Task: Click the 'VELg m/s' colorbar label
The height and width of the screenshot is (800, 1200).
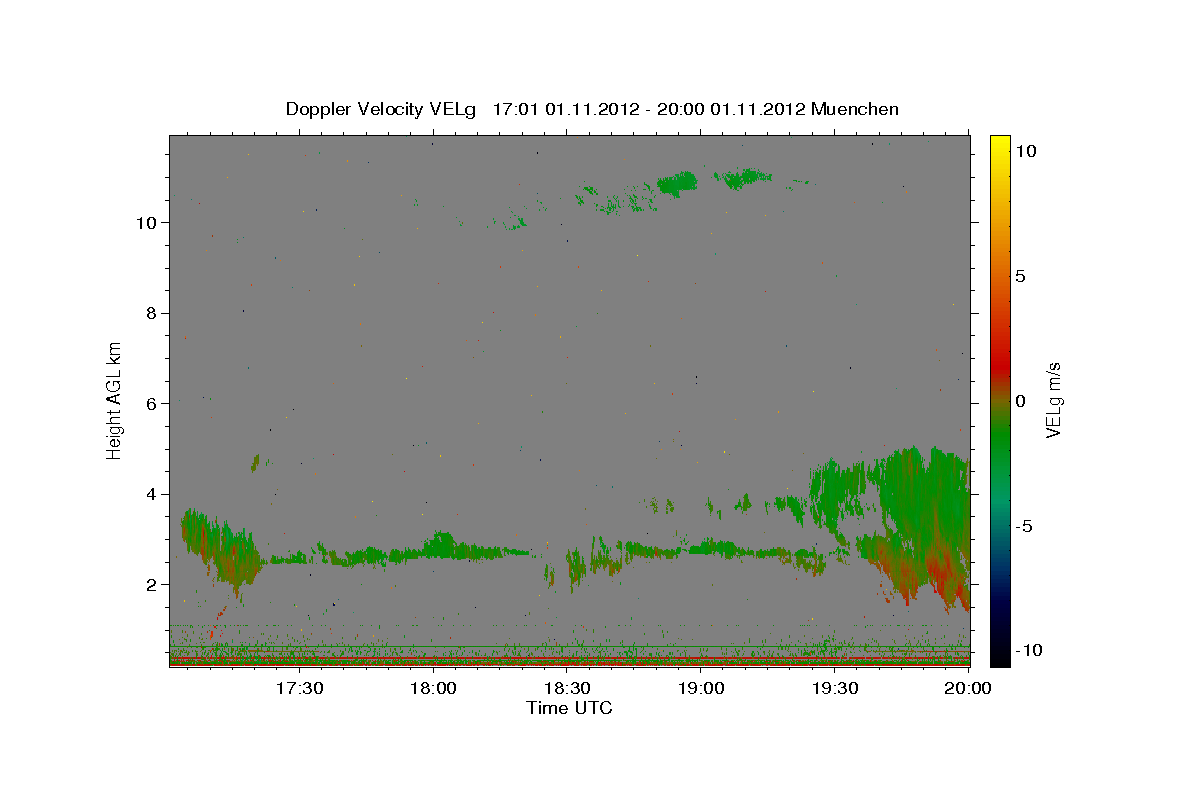Action: click(x=1053, y=401)
